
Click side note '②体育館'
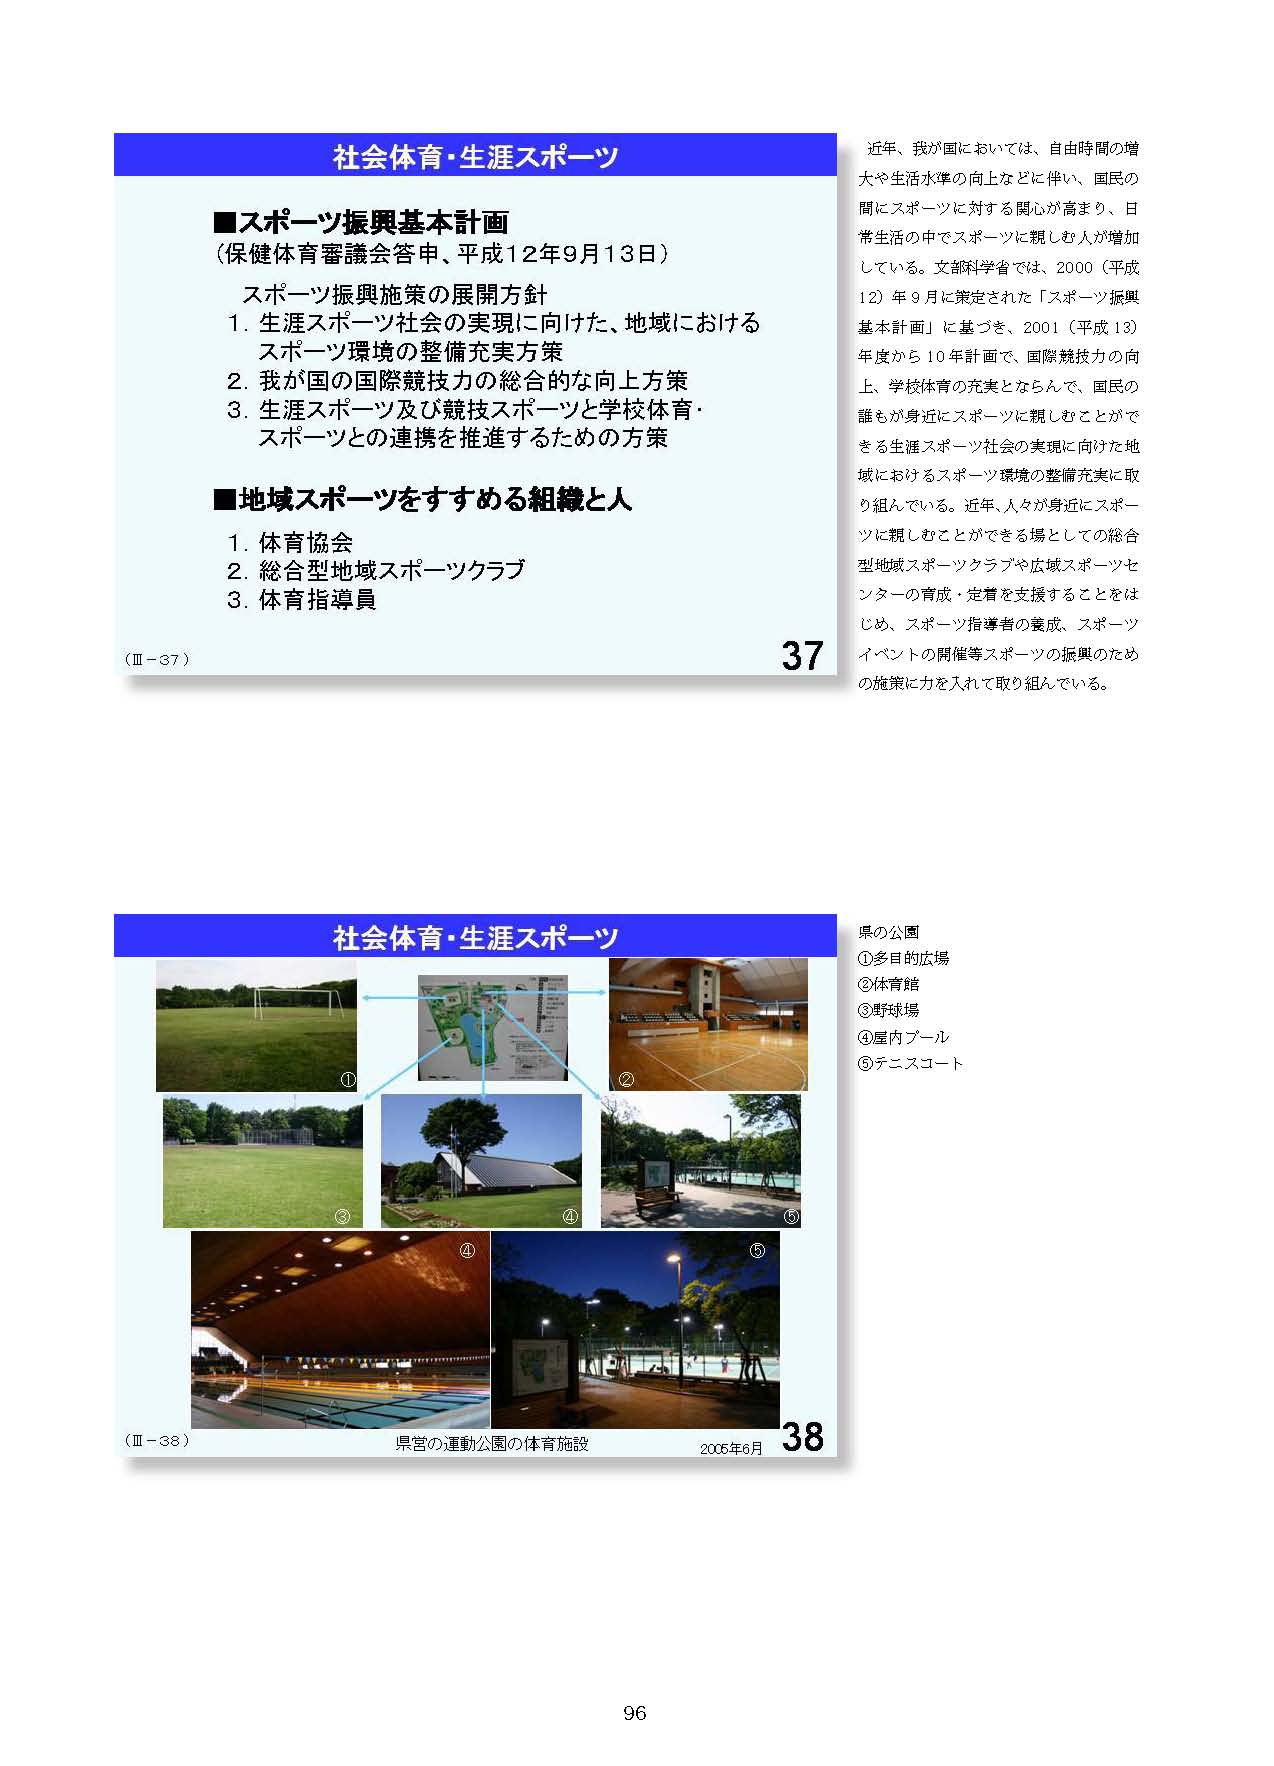[889, 984]
